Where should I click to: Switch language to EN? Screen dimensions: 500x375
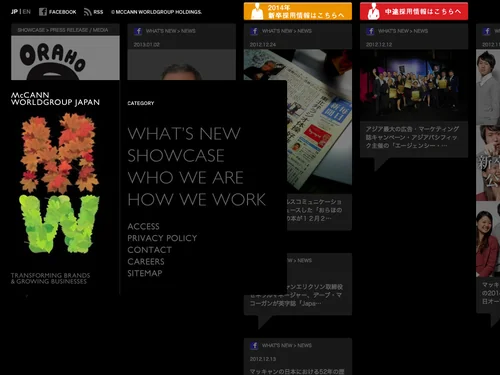pyautogui.click(x=27, y=12)
